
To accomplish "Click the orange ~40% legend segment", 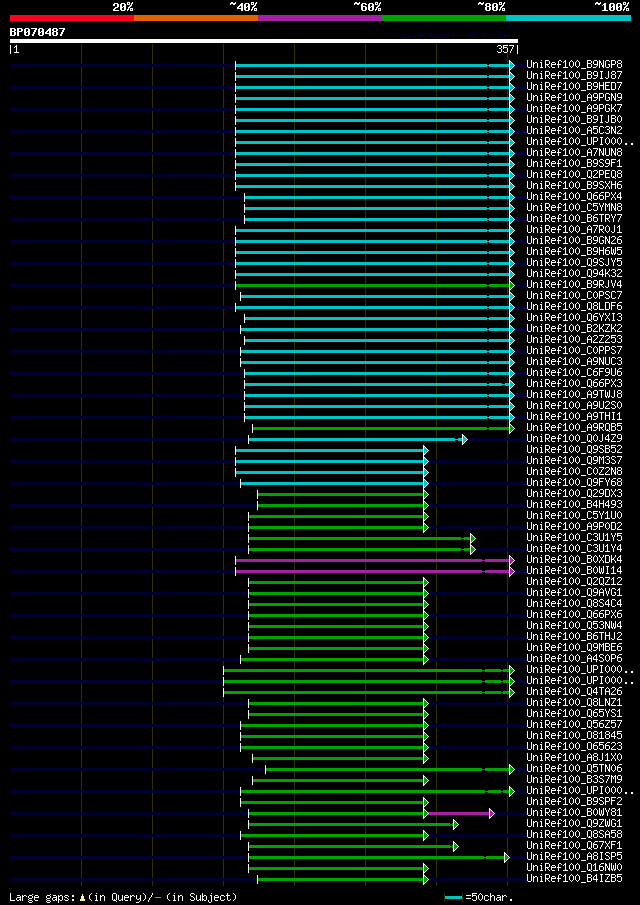I will click(196, 18).
